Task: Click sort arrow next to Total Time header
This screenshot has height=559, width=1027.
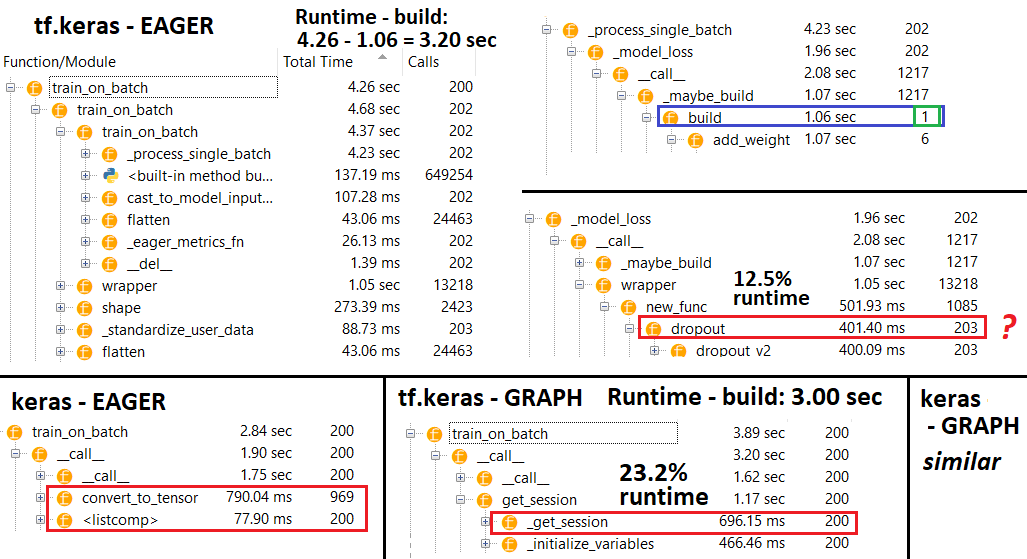Action: pyautogui.click(x=382, y=58)
